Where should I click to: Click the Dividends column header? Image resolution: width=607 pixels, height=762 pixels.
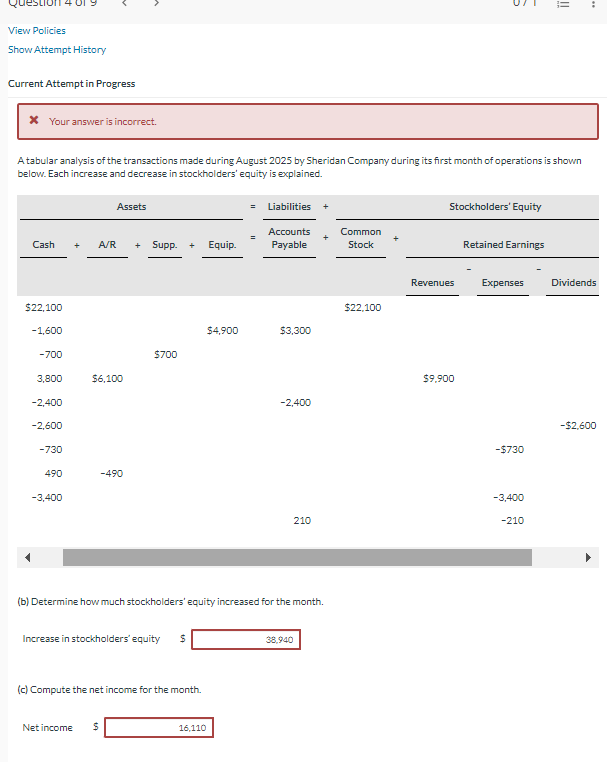point(573,282)
